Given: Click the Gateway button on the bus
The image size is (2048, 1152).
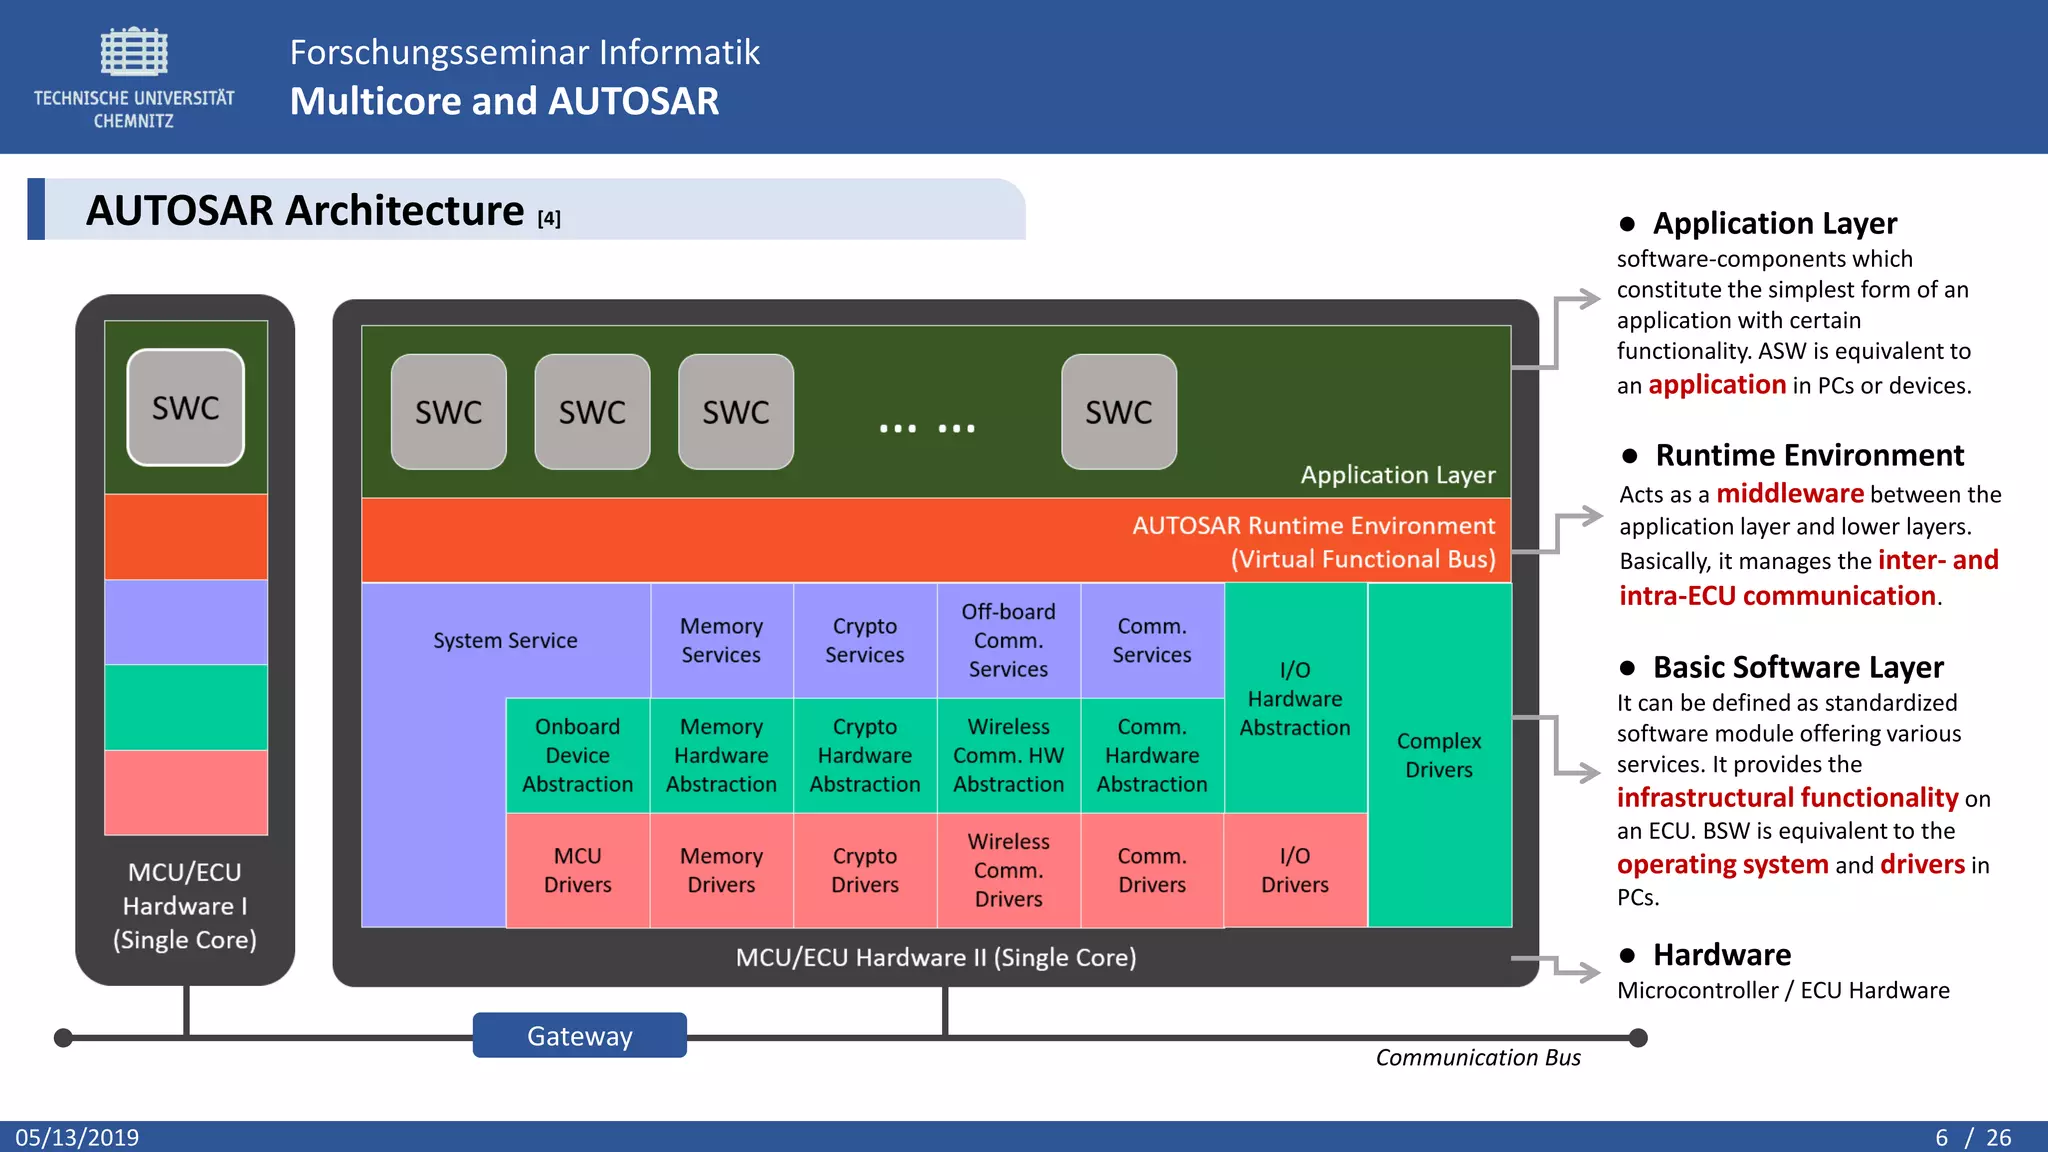Looking at the screenshot, I should point(580,1036).
